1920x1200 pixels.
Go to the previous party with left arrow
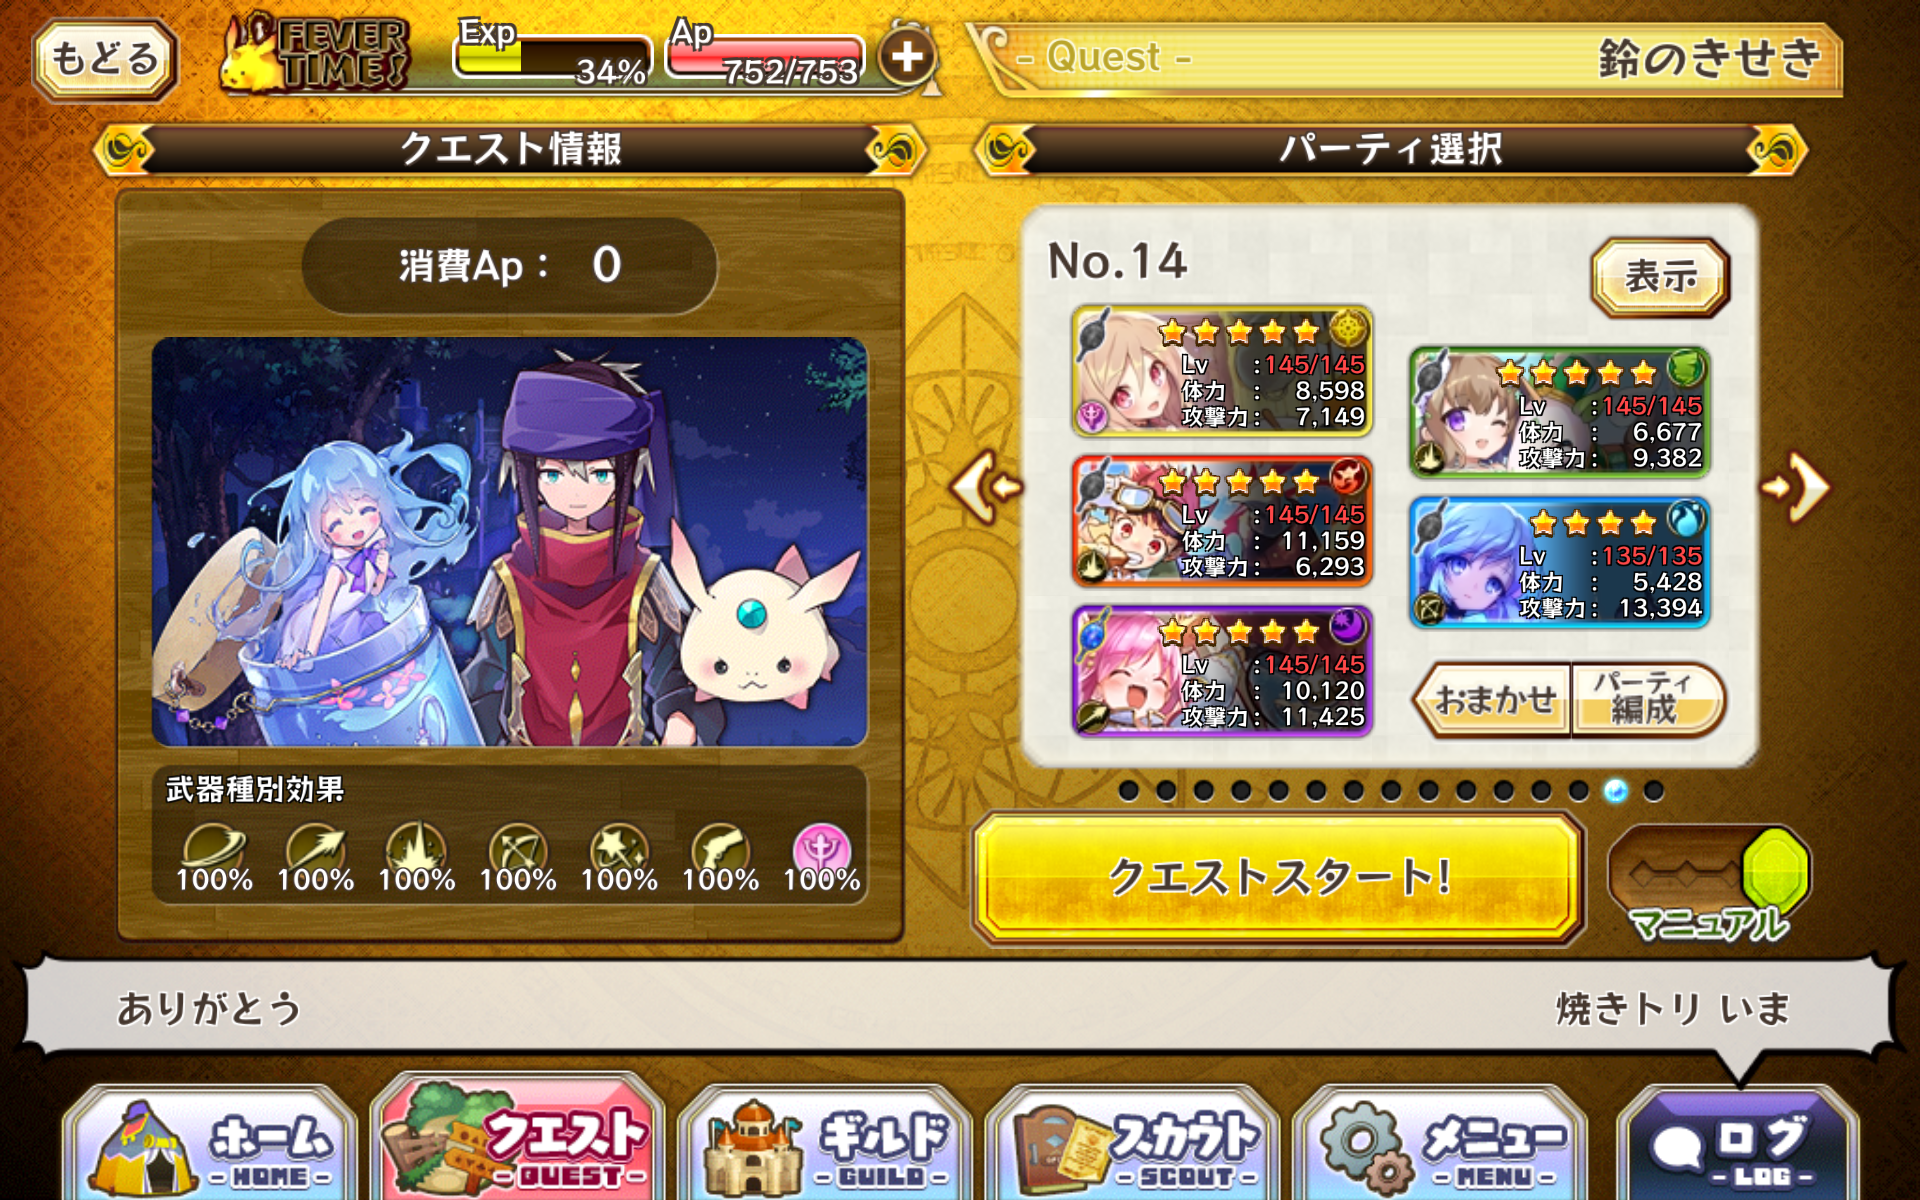point(986,487)
